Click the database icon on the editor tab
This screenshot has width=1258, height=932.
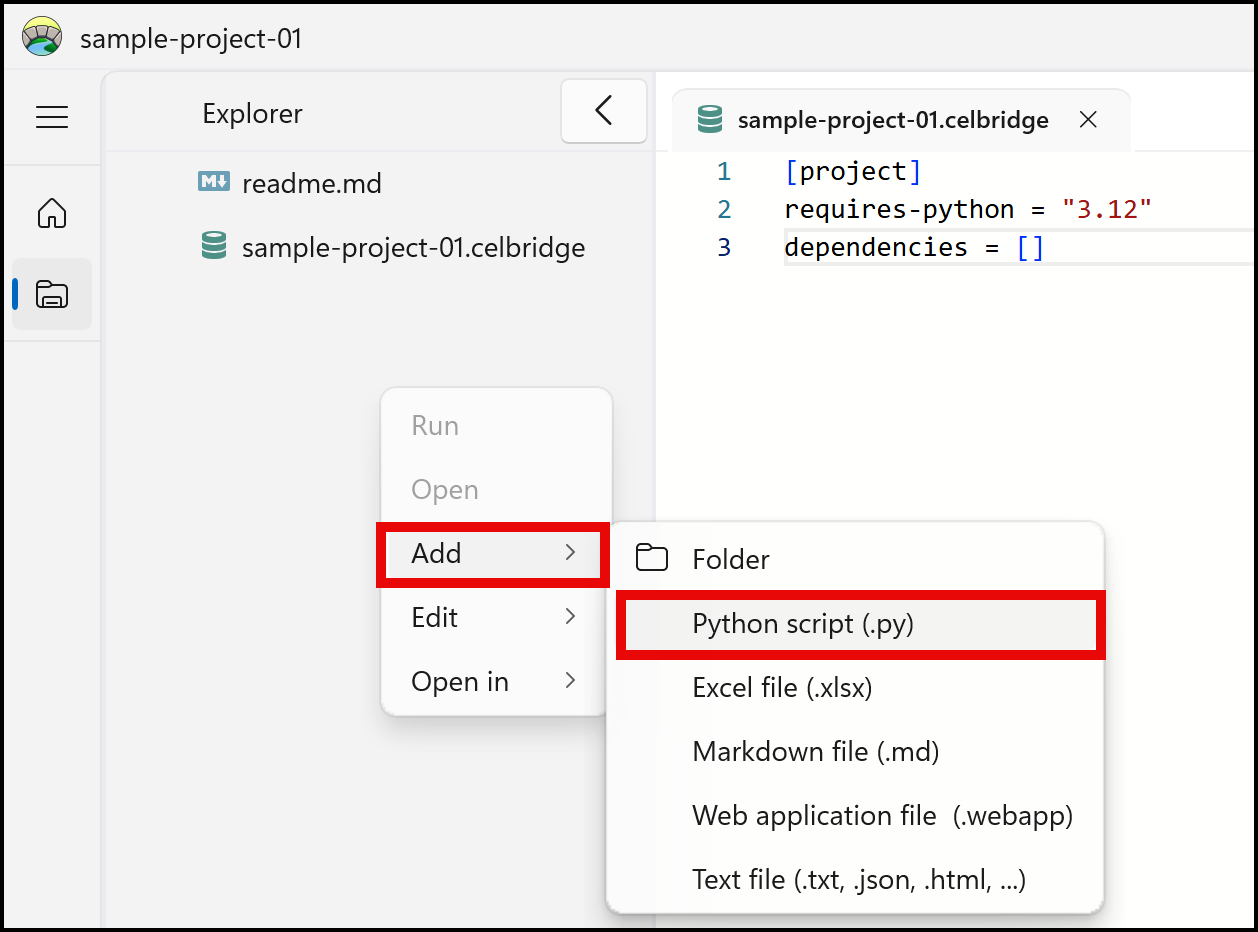[710, 120]
